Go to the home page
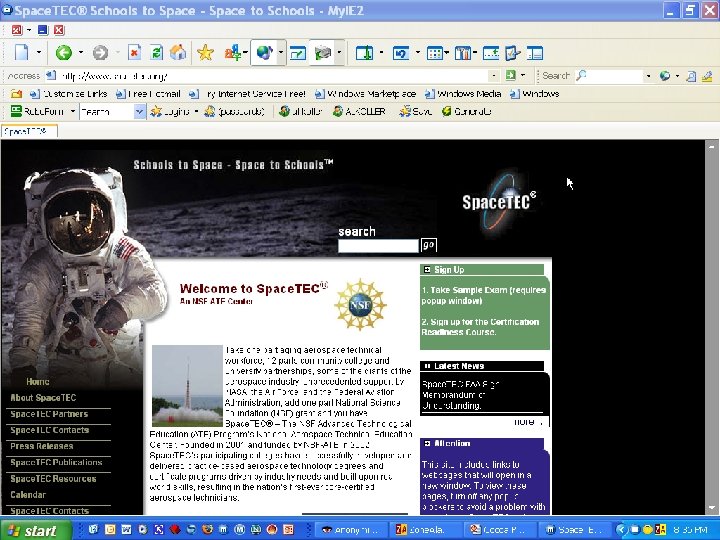 (178, 53)
